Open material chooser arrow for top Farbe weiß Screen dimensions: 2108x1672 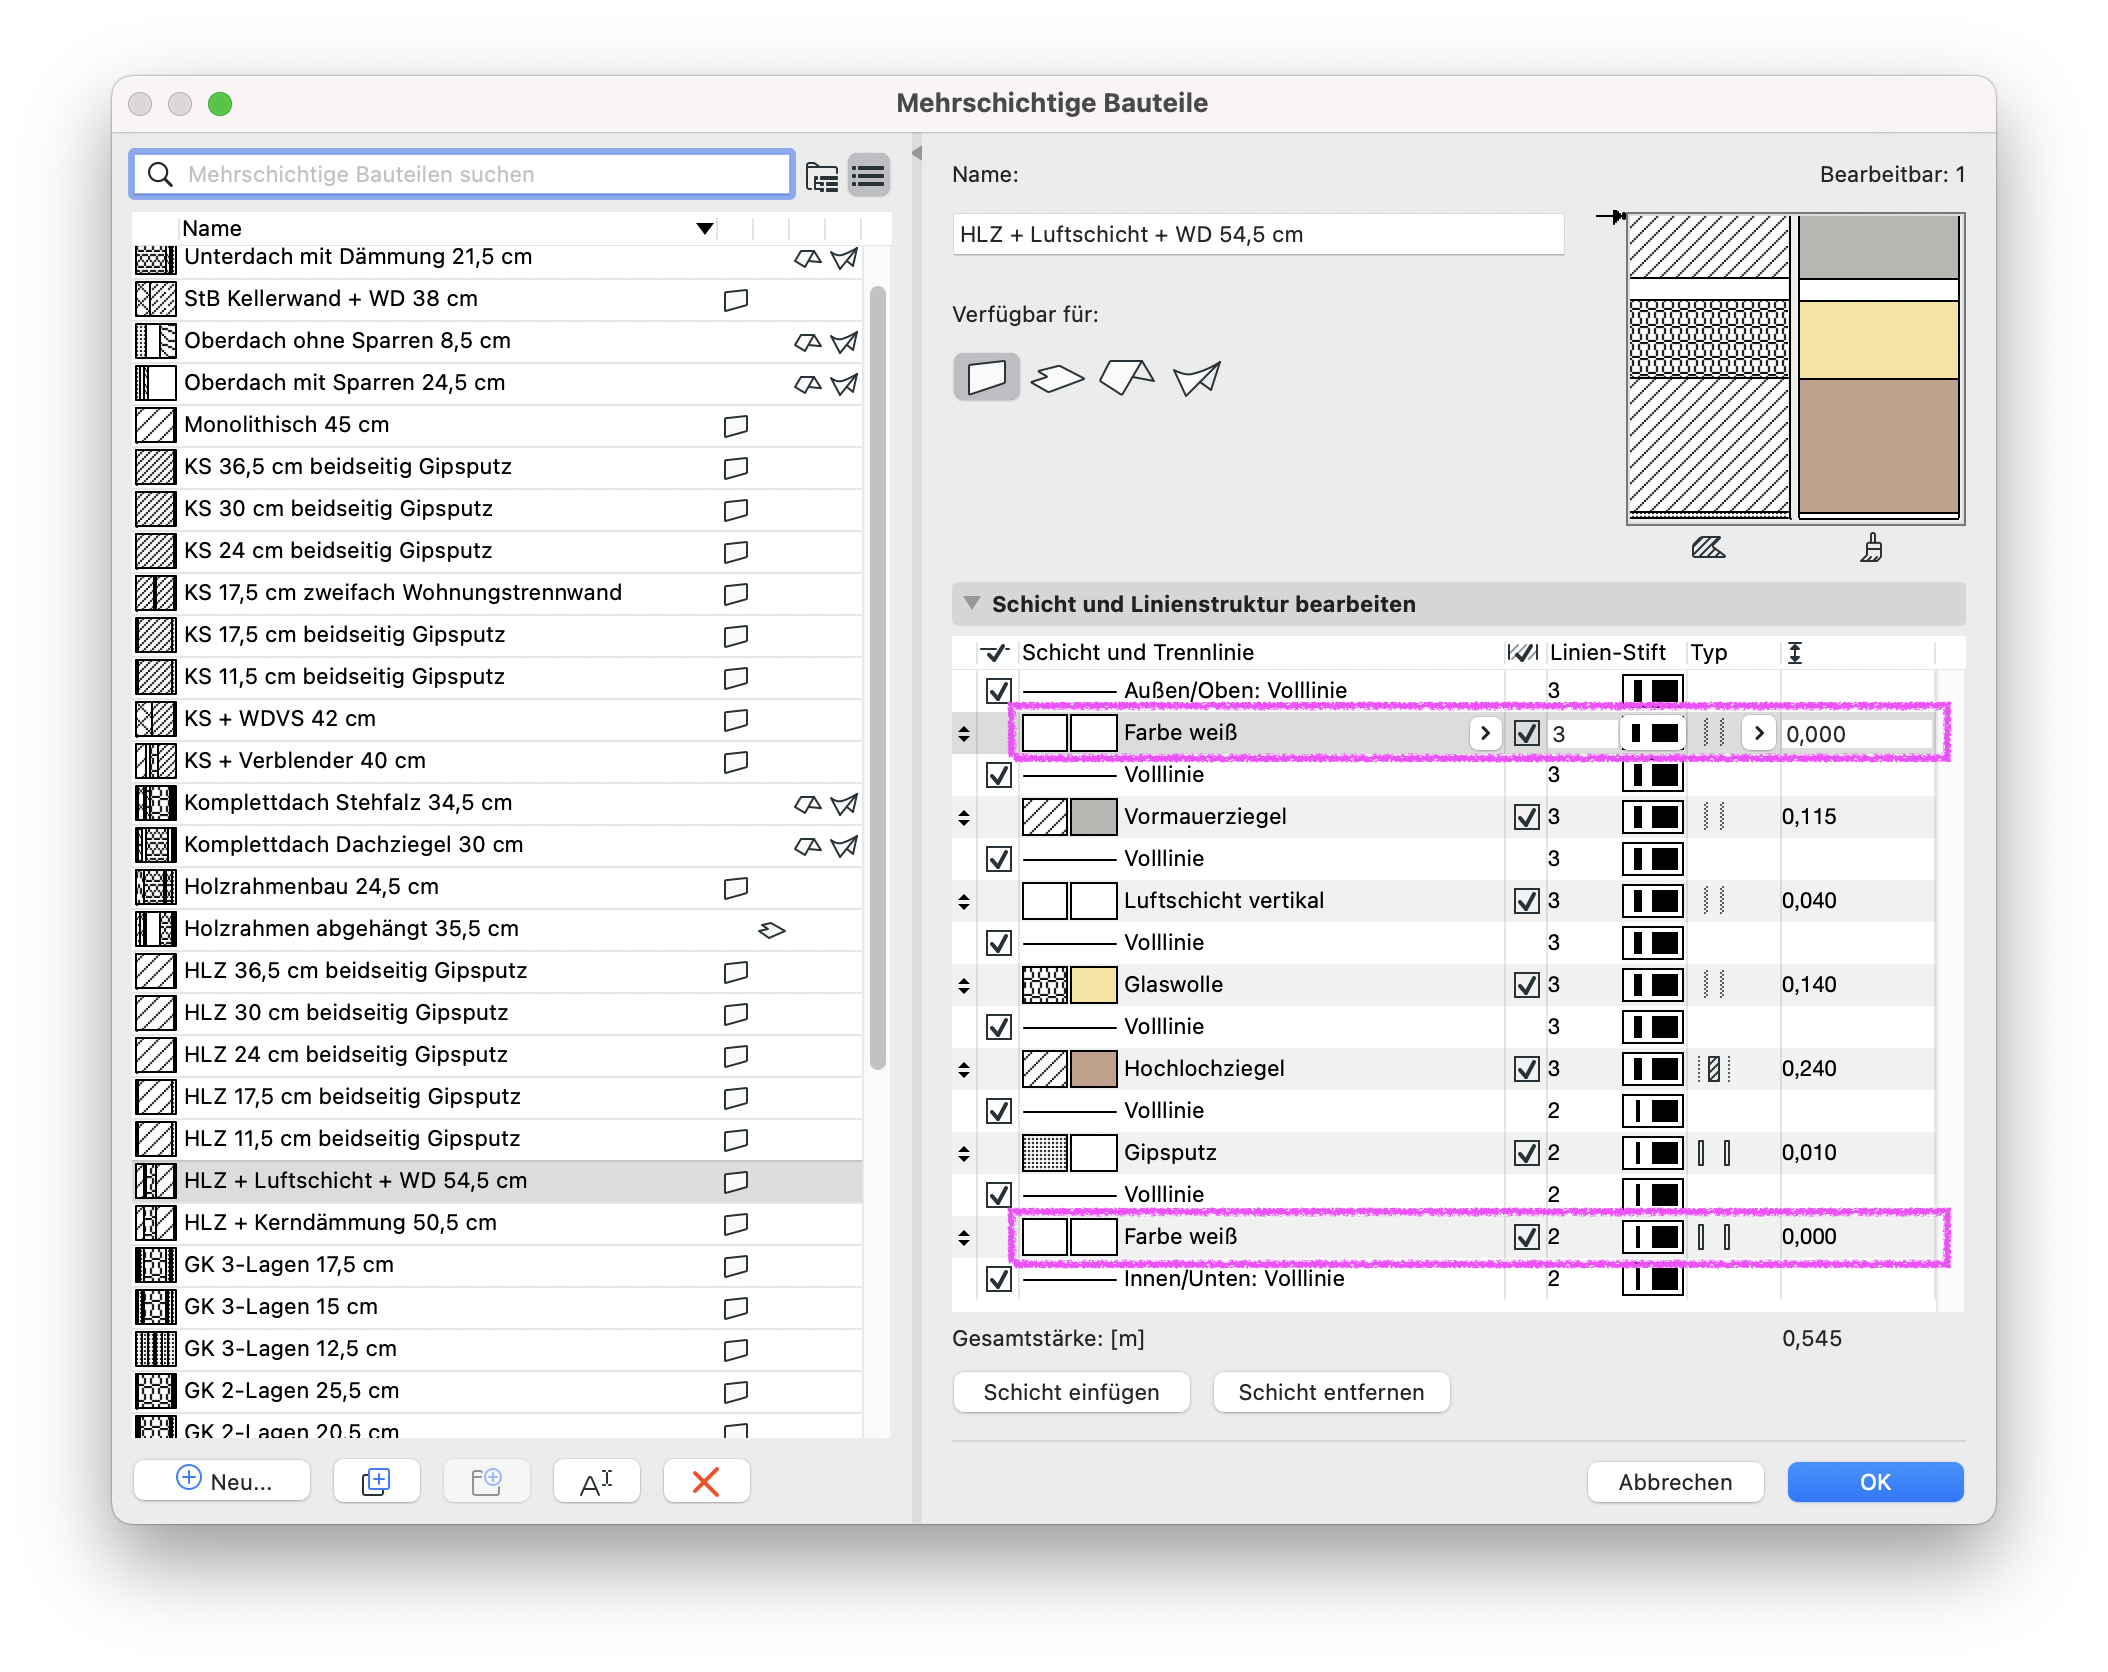1485,733
